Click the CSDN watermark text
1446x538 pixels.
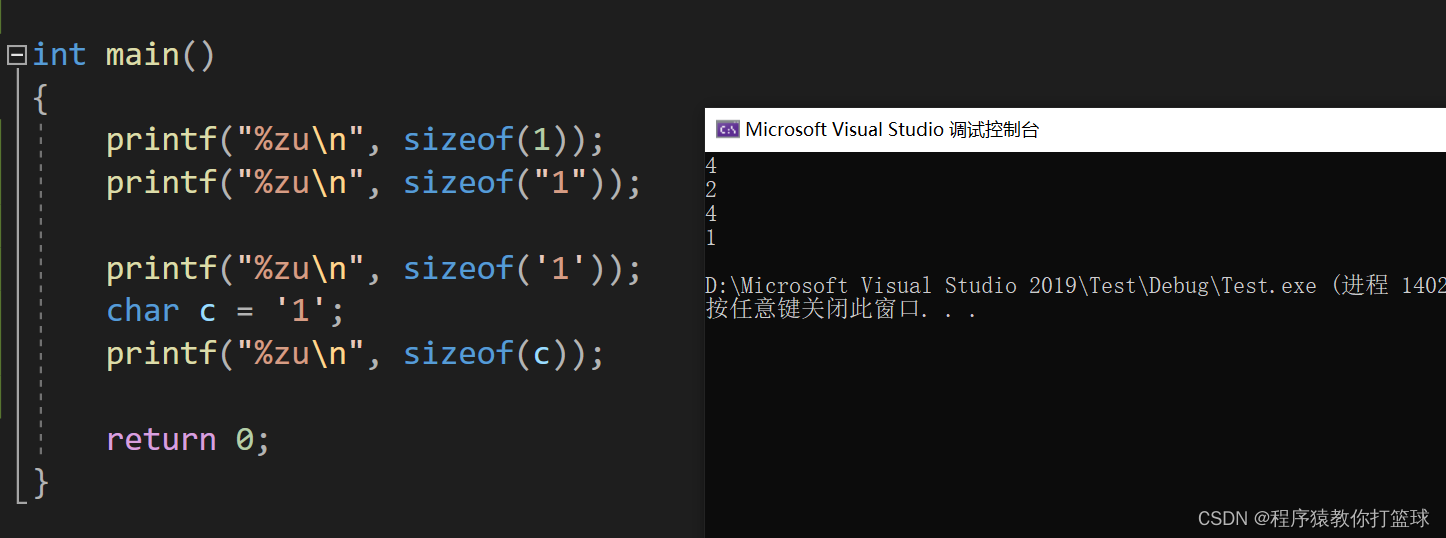[1313, 518]
